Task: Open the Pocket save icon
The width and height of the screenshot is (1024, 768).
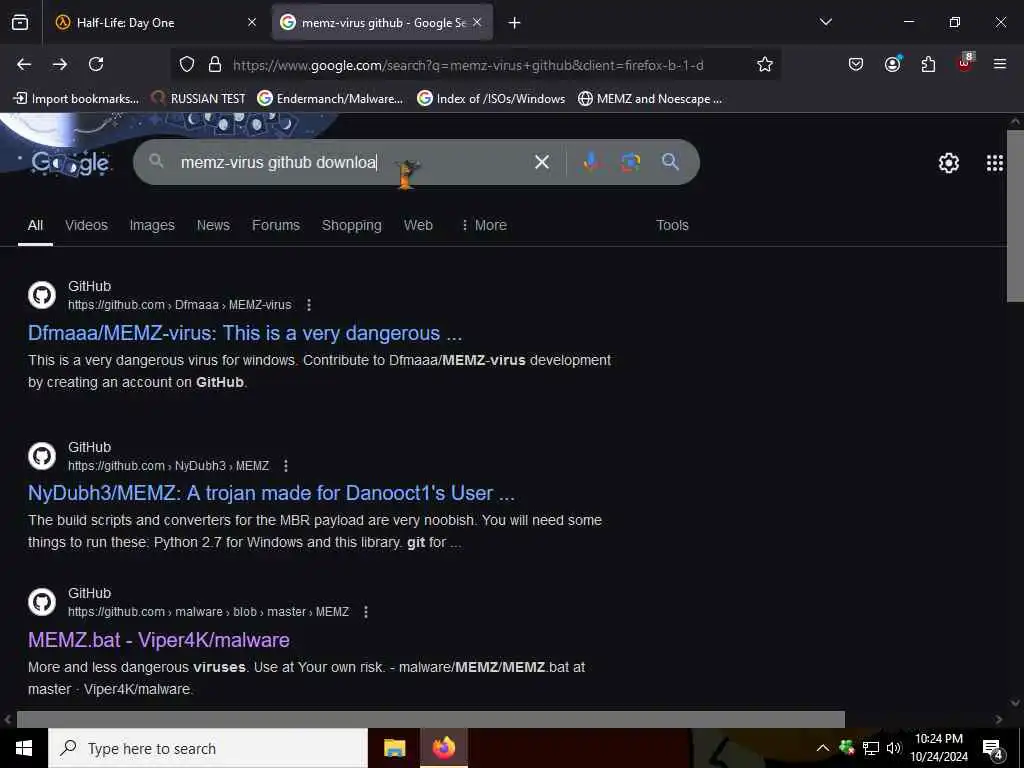Action: tap(856, 64)
